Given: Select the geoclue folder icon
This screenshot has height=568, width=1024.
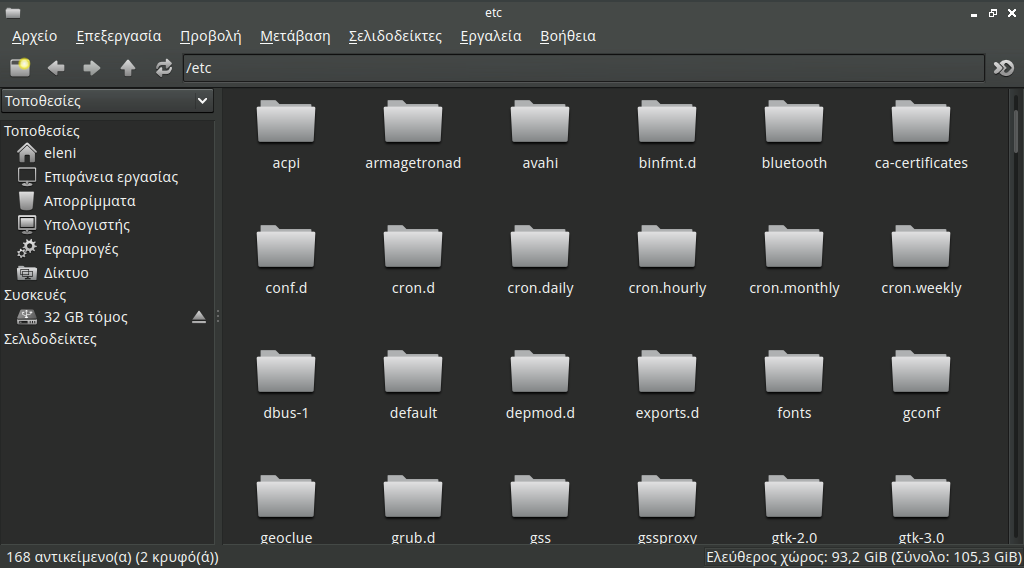Looking at the screenshot, I should pyautogui.click(x=286, y=497).
